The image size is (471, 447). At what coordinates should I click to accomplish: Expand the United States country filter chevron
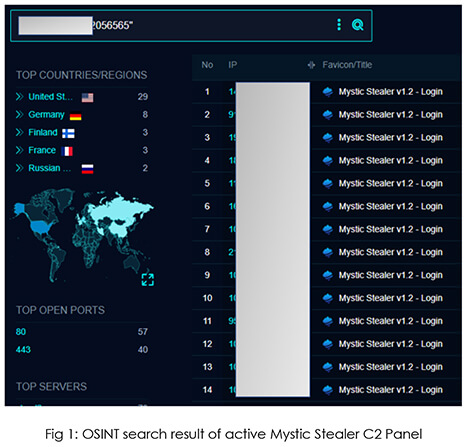19,97
